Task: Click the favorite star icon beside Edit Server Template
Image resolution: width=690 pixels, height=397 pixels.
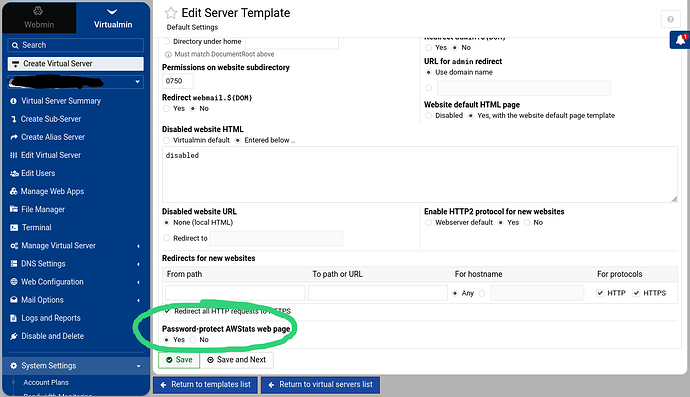Action: pyautogui.click(x=171, y=13)
